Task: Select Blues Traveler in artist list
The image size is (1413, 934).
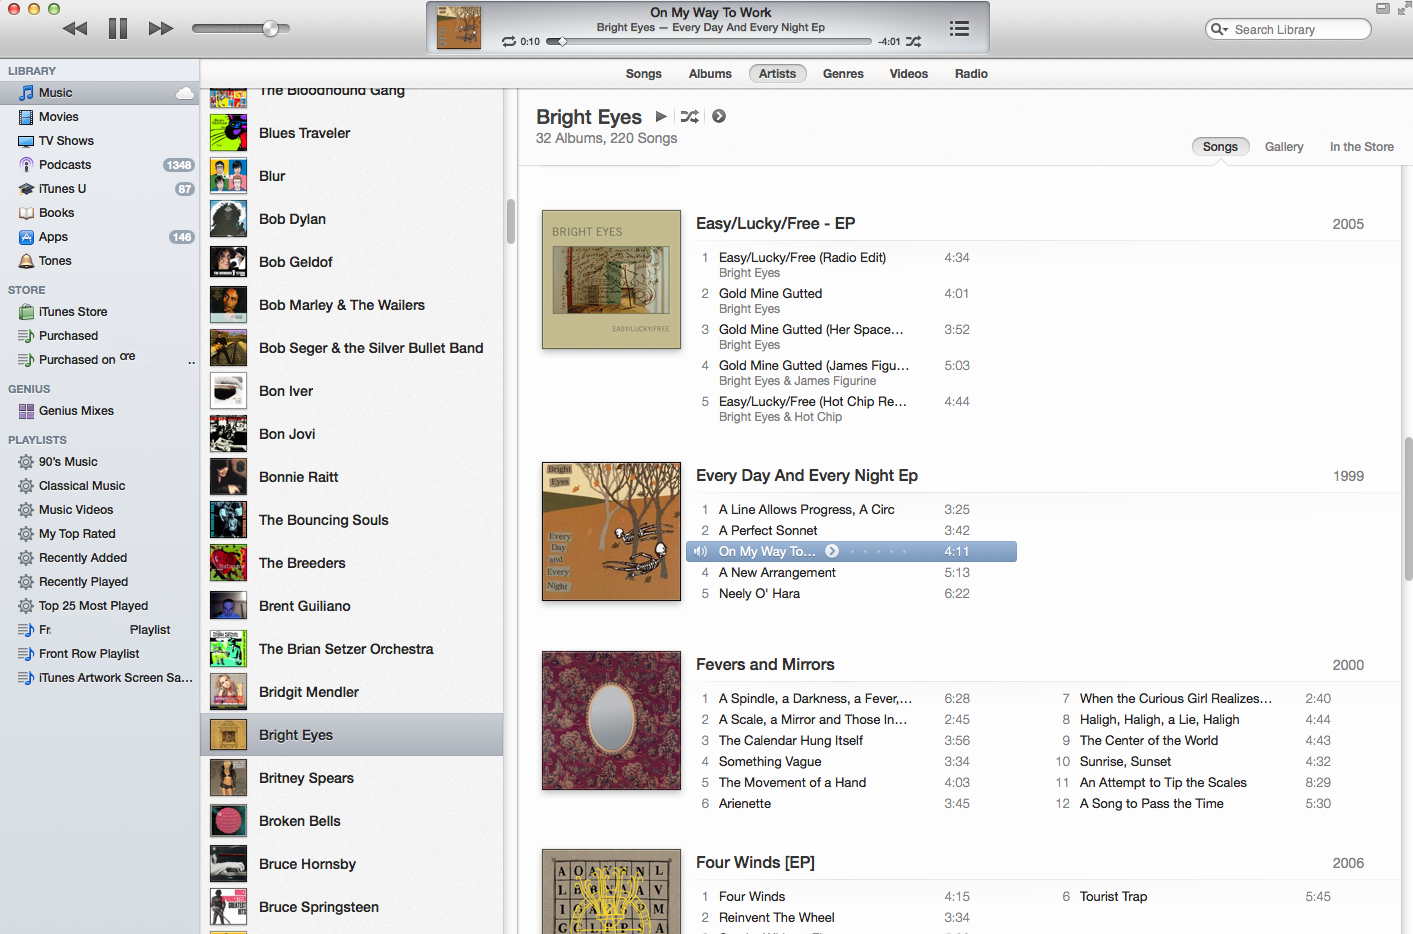Action: (352, 133)
